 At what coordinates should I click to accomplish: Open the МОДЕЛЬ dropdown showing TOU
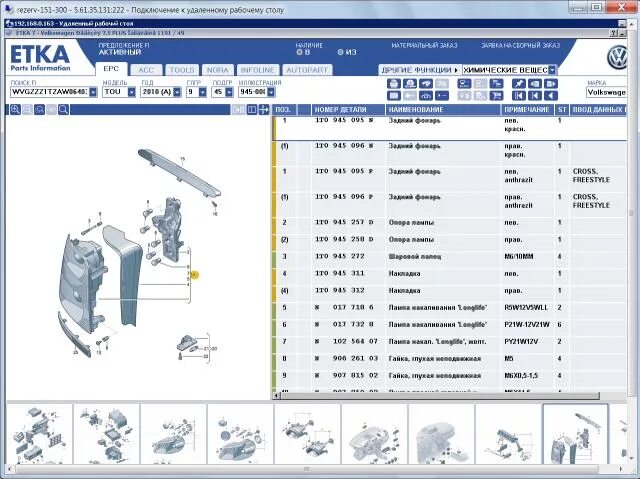click(131, 92)
